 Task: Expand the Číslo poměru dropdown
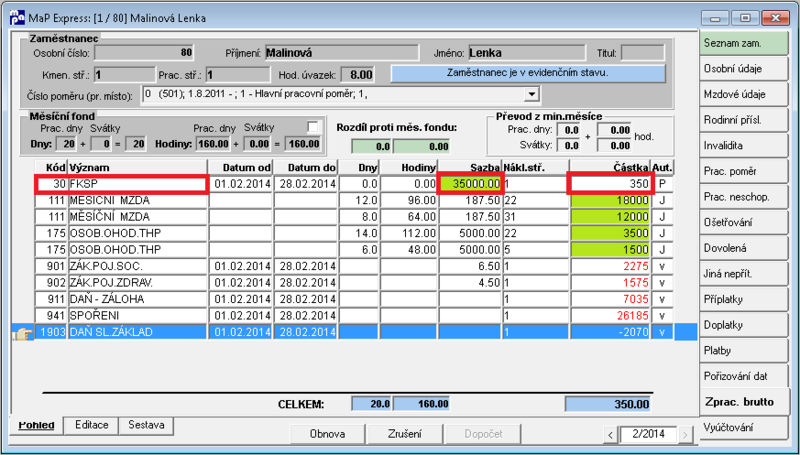(x=532, y=94)
